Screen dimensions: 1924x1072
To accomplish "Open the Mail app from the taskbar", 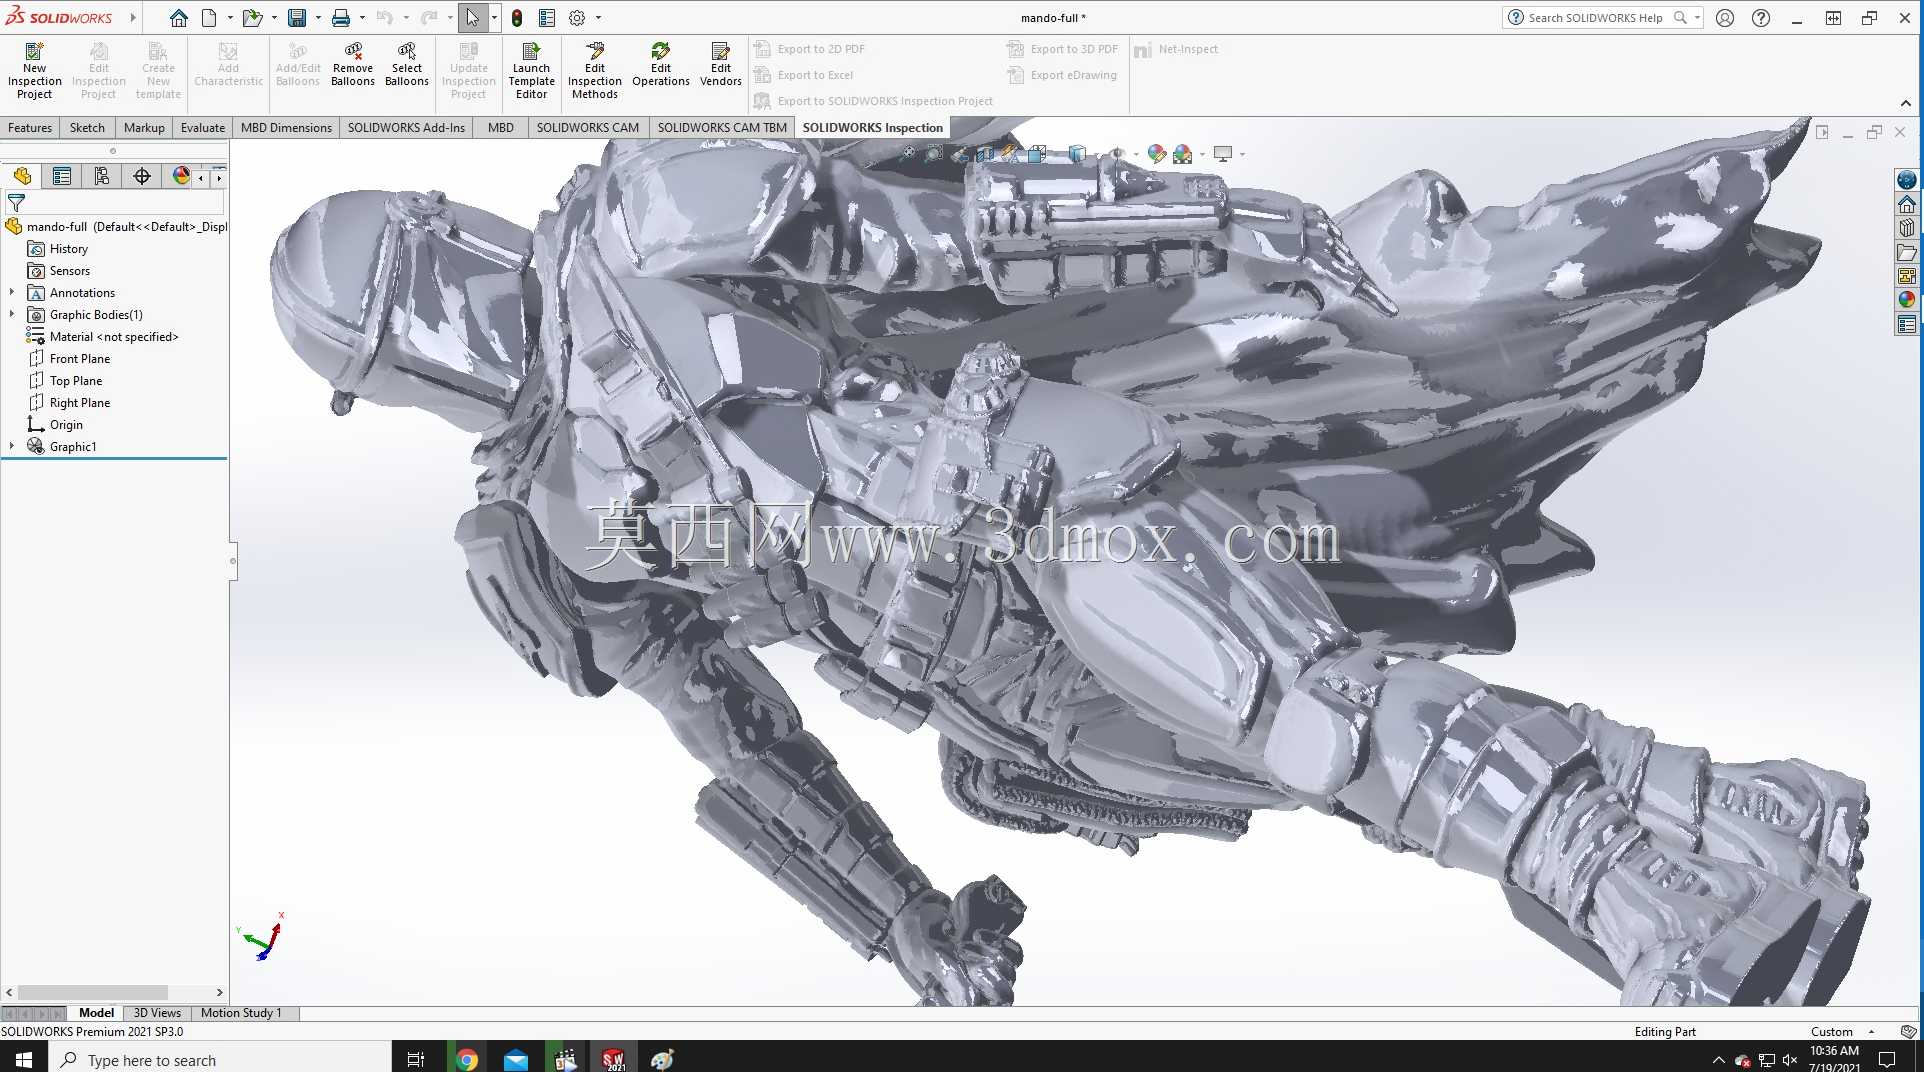I will (516, 1060).
